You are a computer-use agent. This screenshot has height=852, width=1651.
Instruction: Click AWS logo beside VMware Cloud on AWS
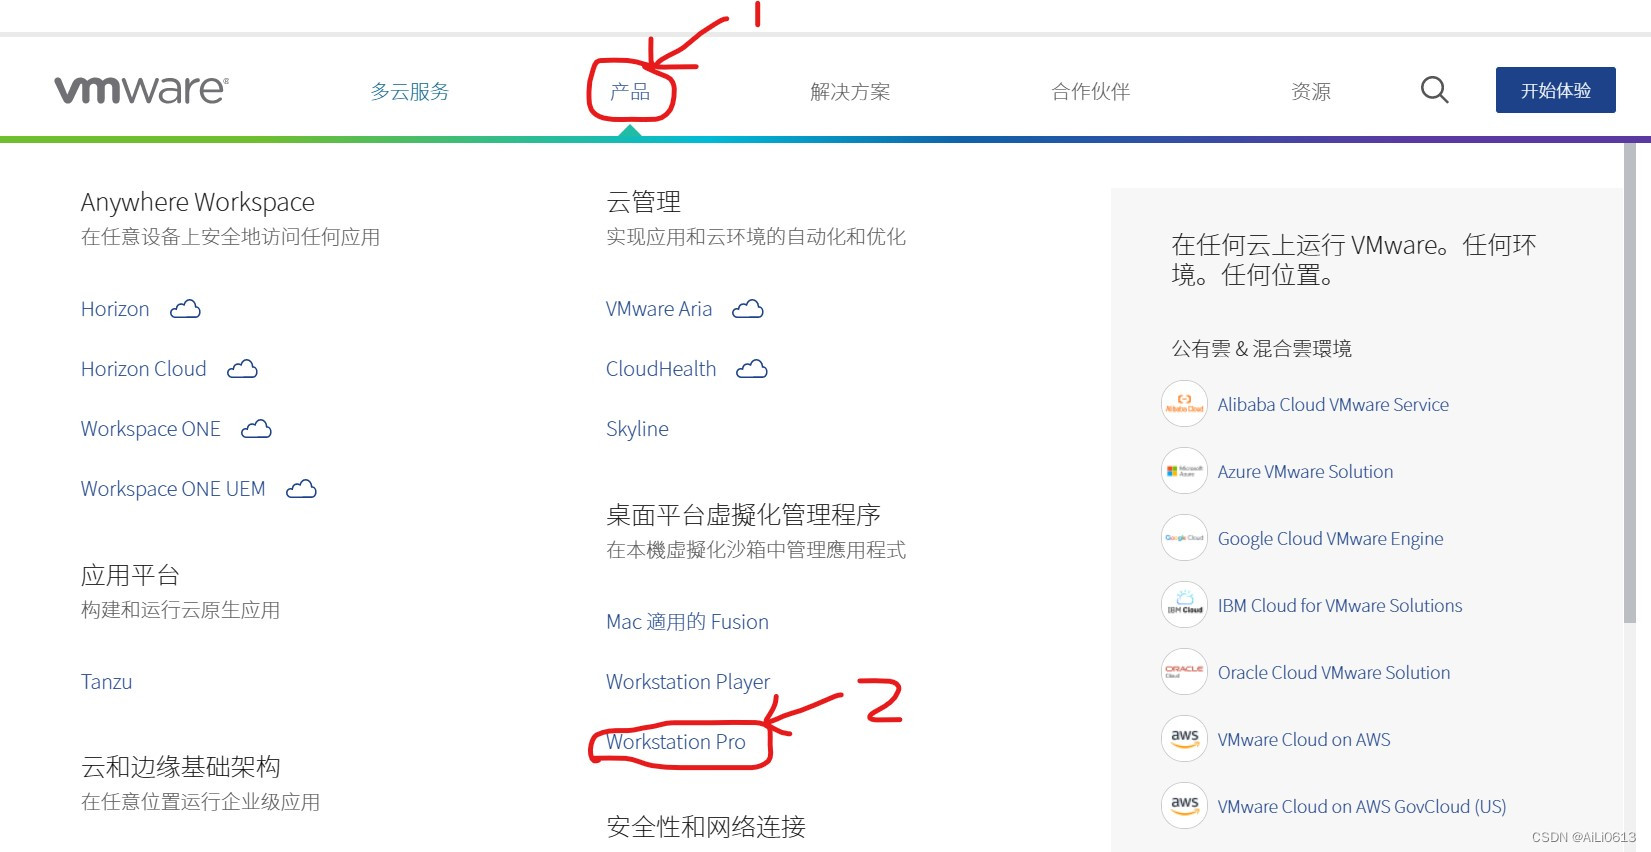point(1185,739)
